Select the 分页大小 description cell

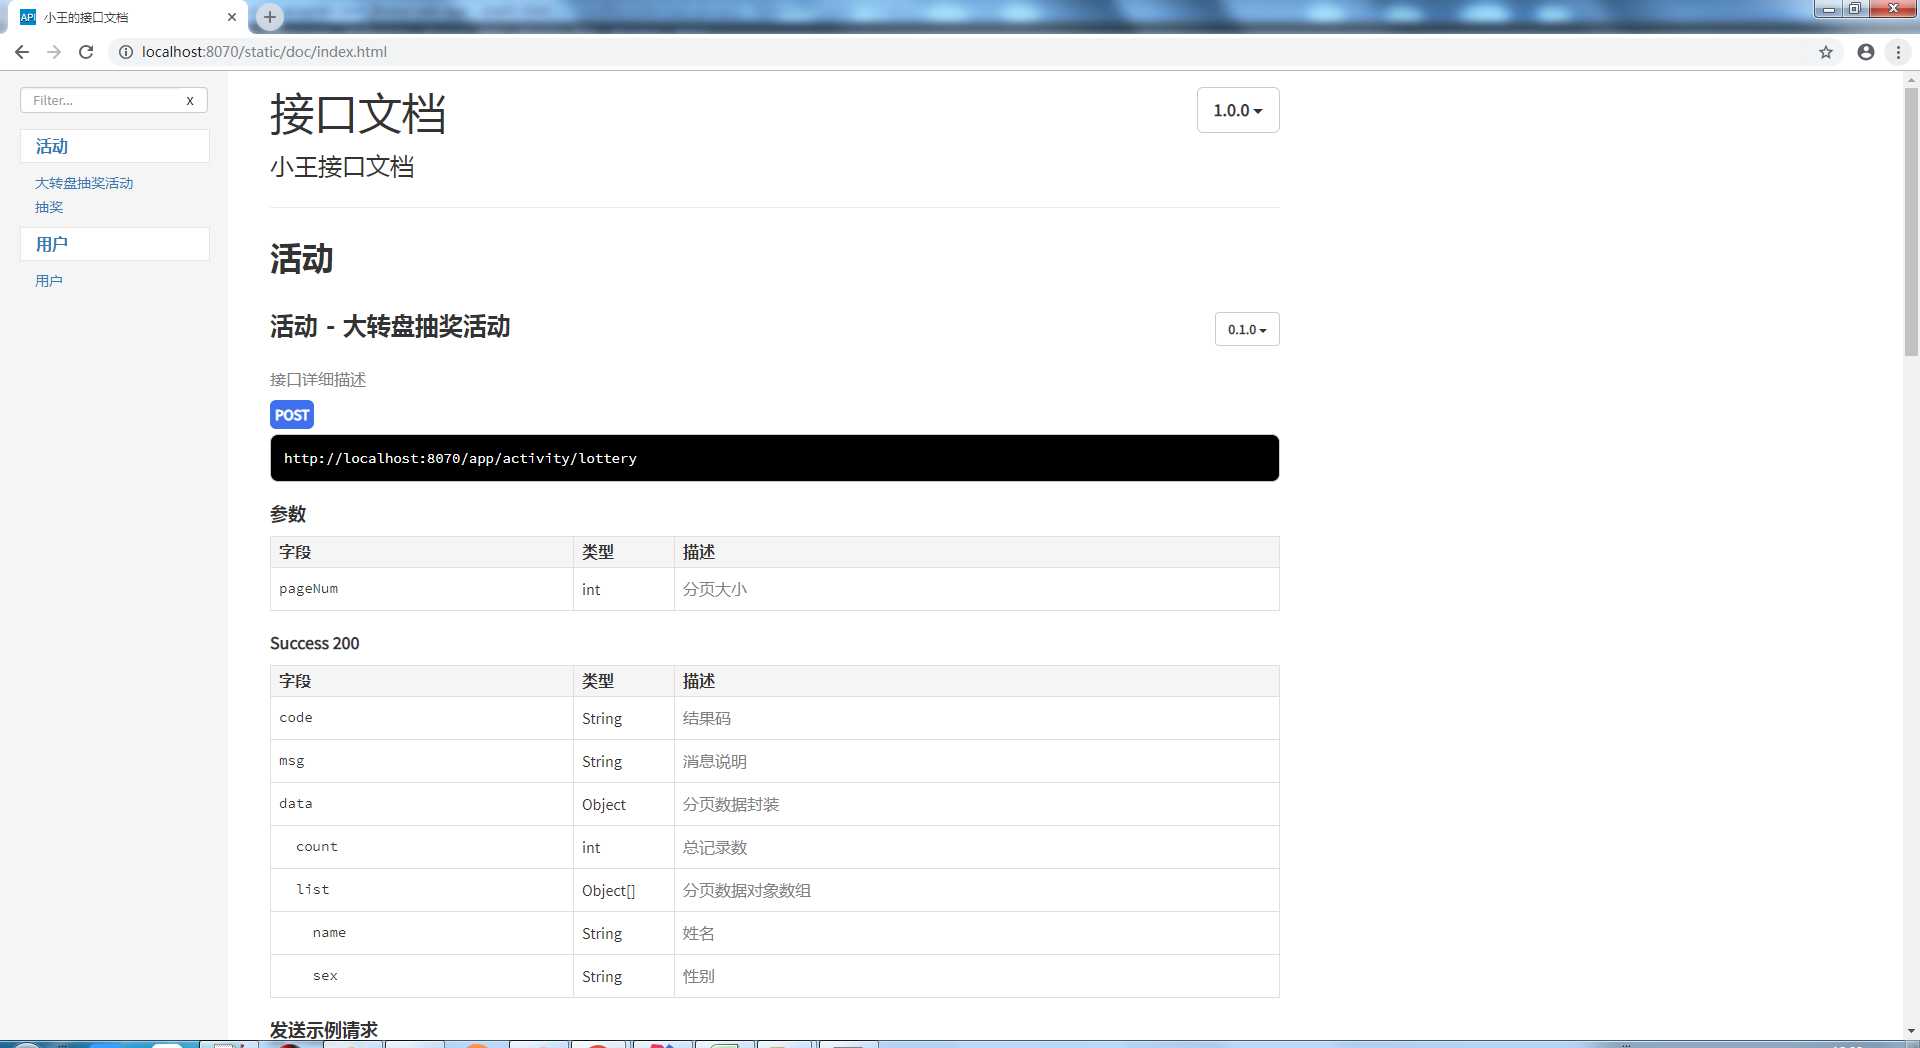(976, 589)
